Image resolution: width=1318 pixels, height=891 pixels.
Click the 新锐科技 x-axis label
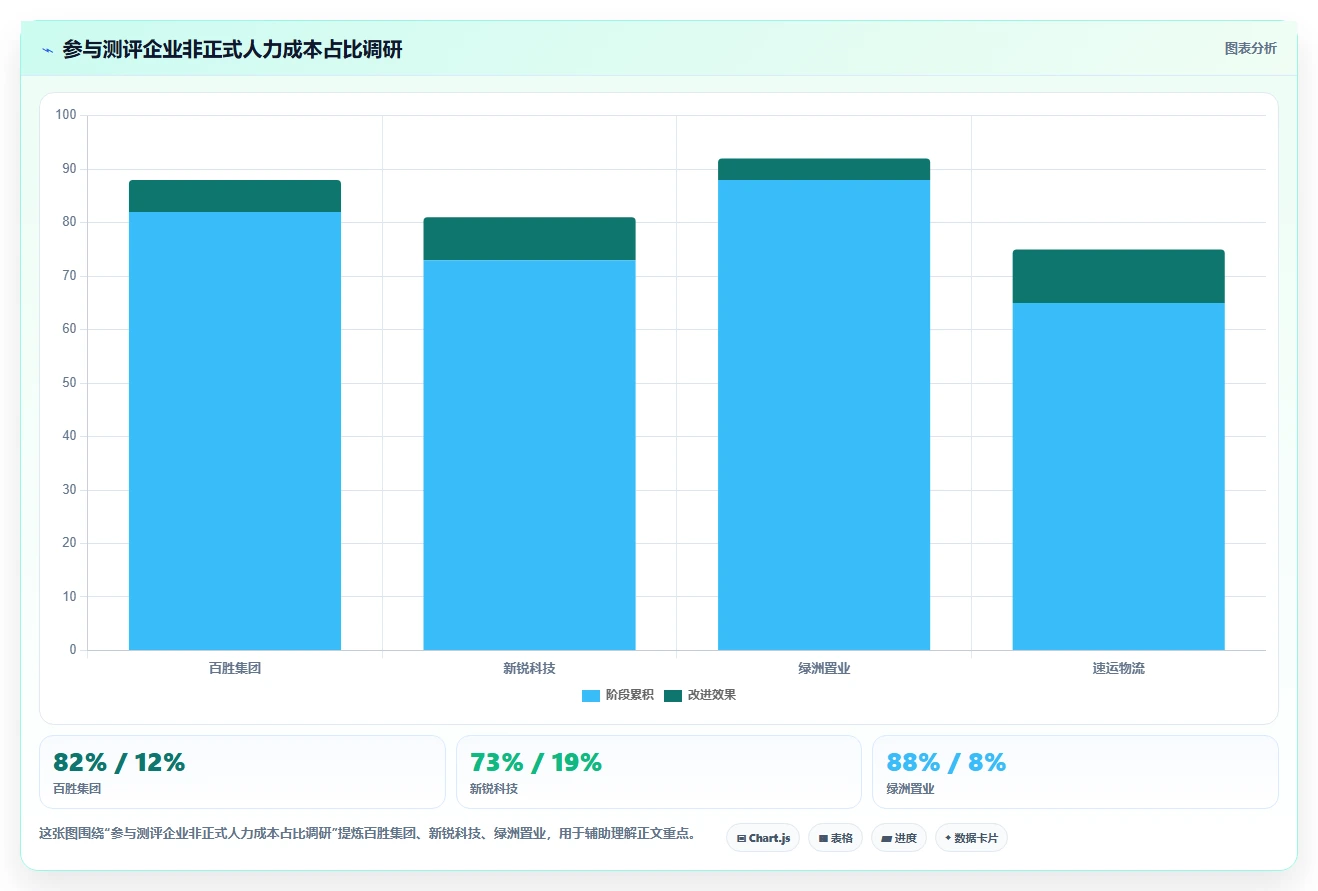click(x=529, y=668)
